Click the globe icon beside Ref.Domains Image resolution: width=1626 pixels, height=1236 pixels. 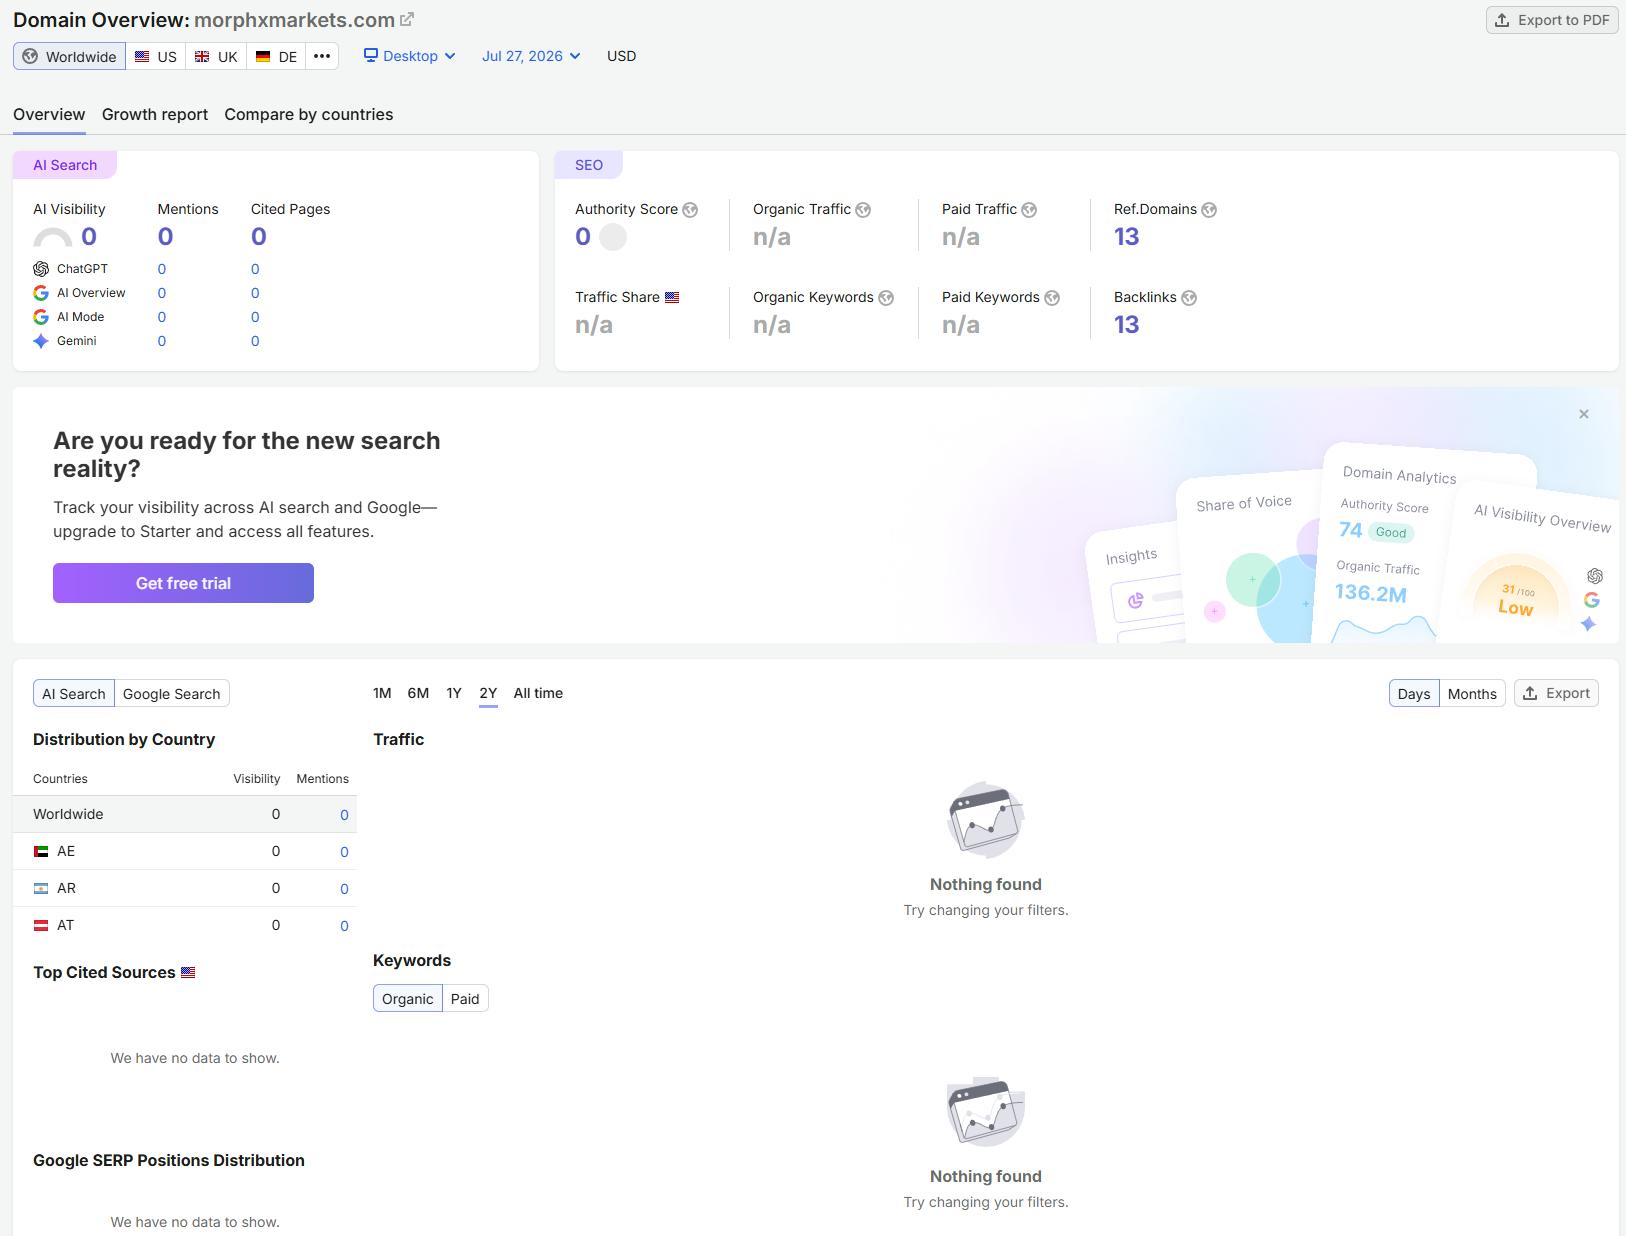(x=1209, y=210)
